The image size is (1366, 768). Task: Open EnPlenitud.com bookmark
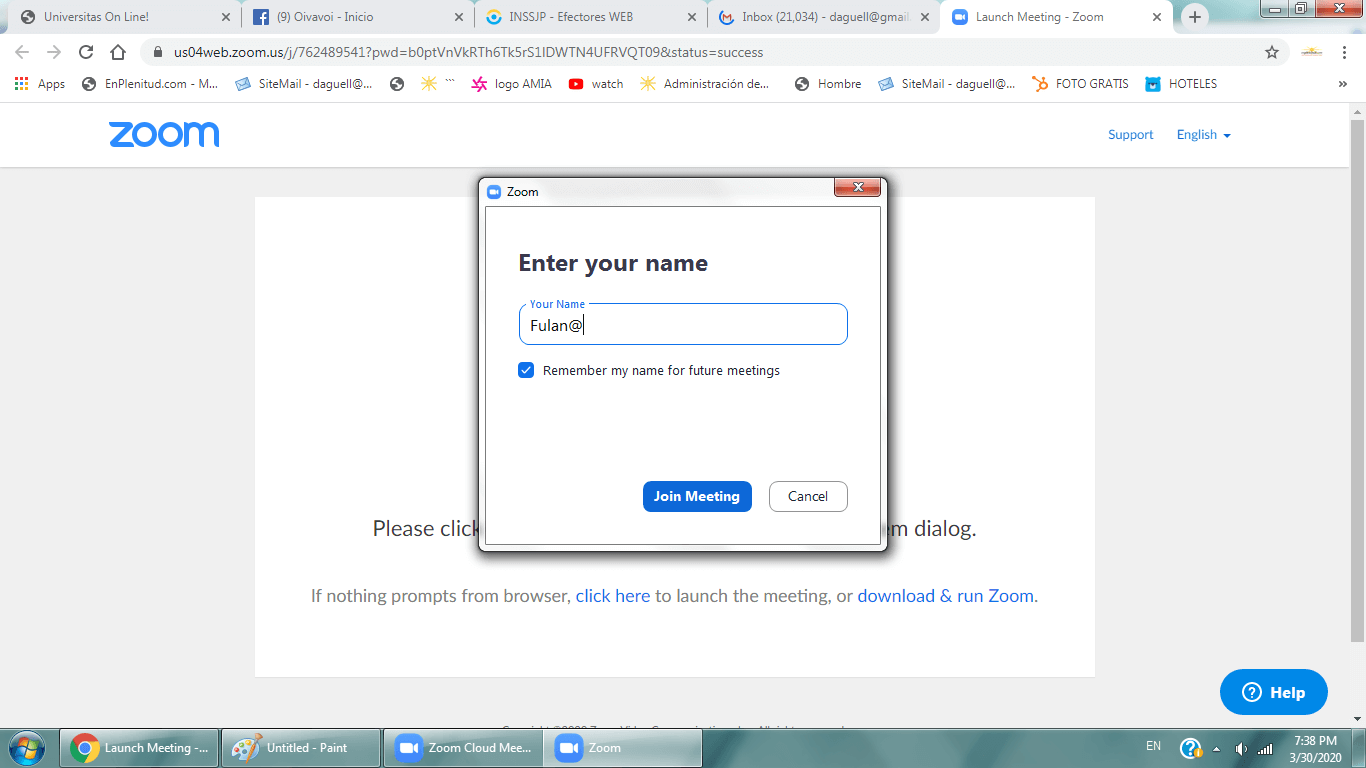pyautogui.click(x=150, y=84)
